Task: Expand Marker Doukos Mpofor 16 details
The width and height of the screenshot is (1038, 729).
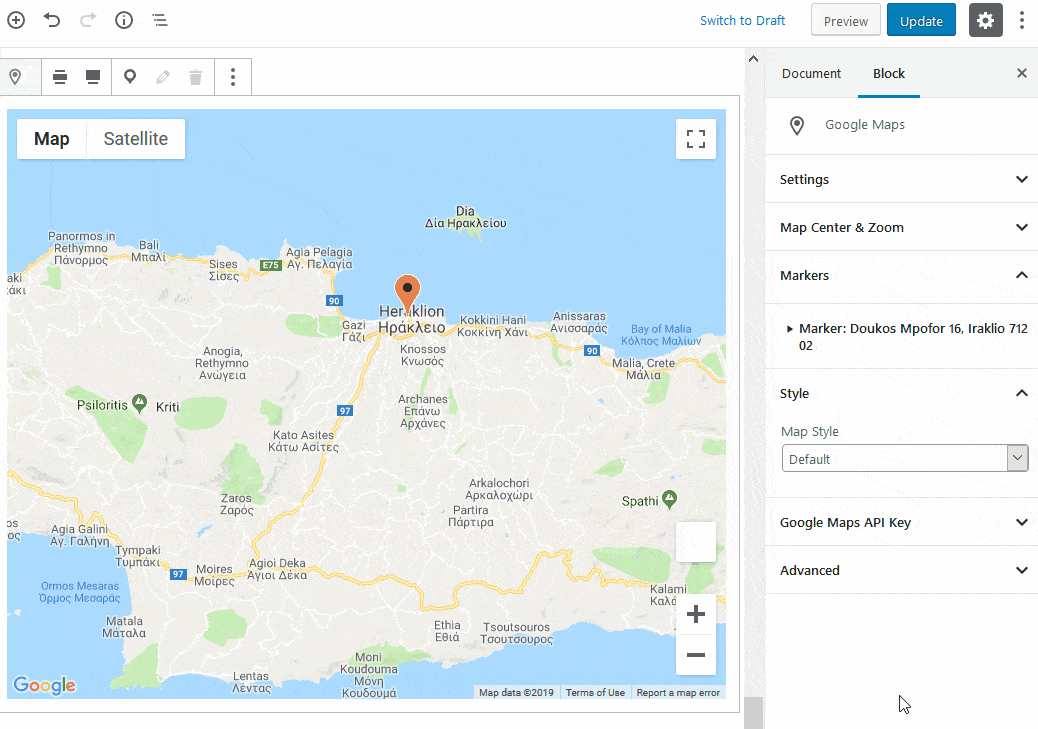Action: coord(907,337)
